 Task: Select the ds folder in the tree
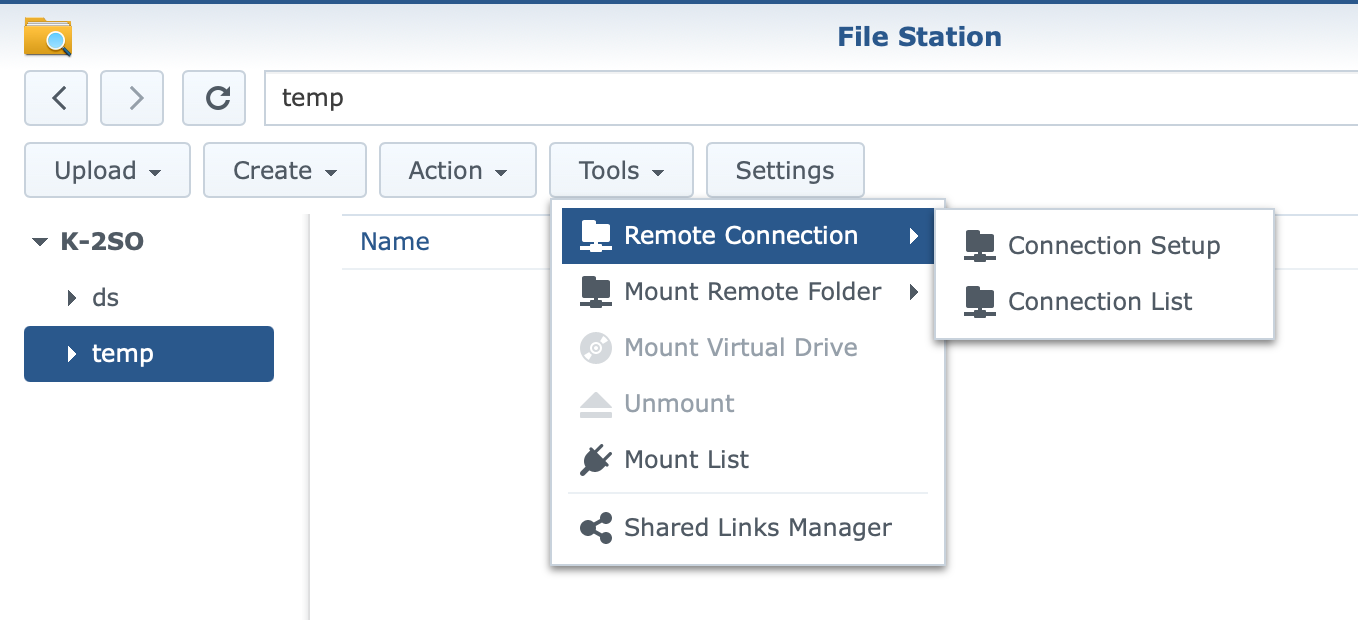click(149, 298)
